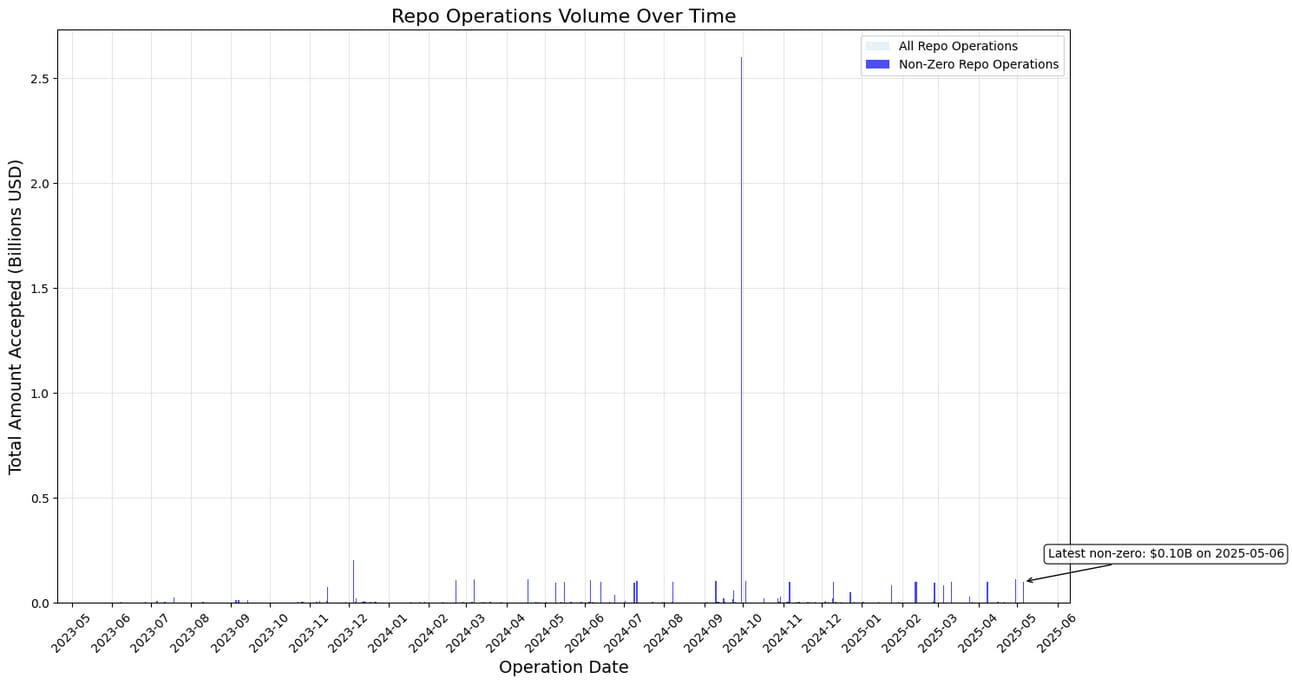Click the 'Operation Date' x-axis label
This screenshot has height=685, width=1292.
coord(563,667)
